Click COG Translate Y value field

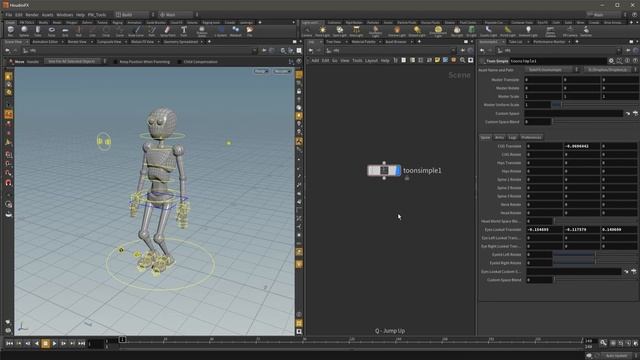pos(582,146)
